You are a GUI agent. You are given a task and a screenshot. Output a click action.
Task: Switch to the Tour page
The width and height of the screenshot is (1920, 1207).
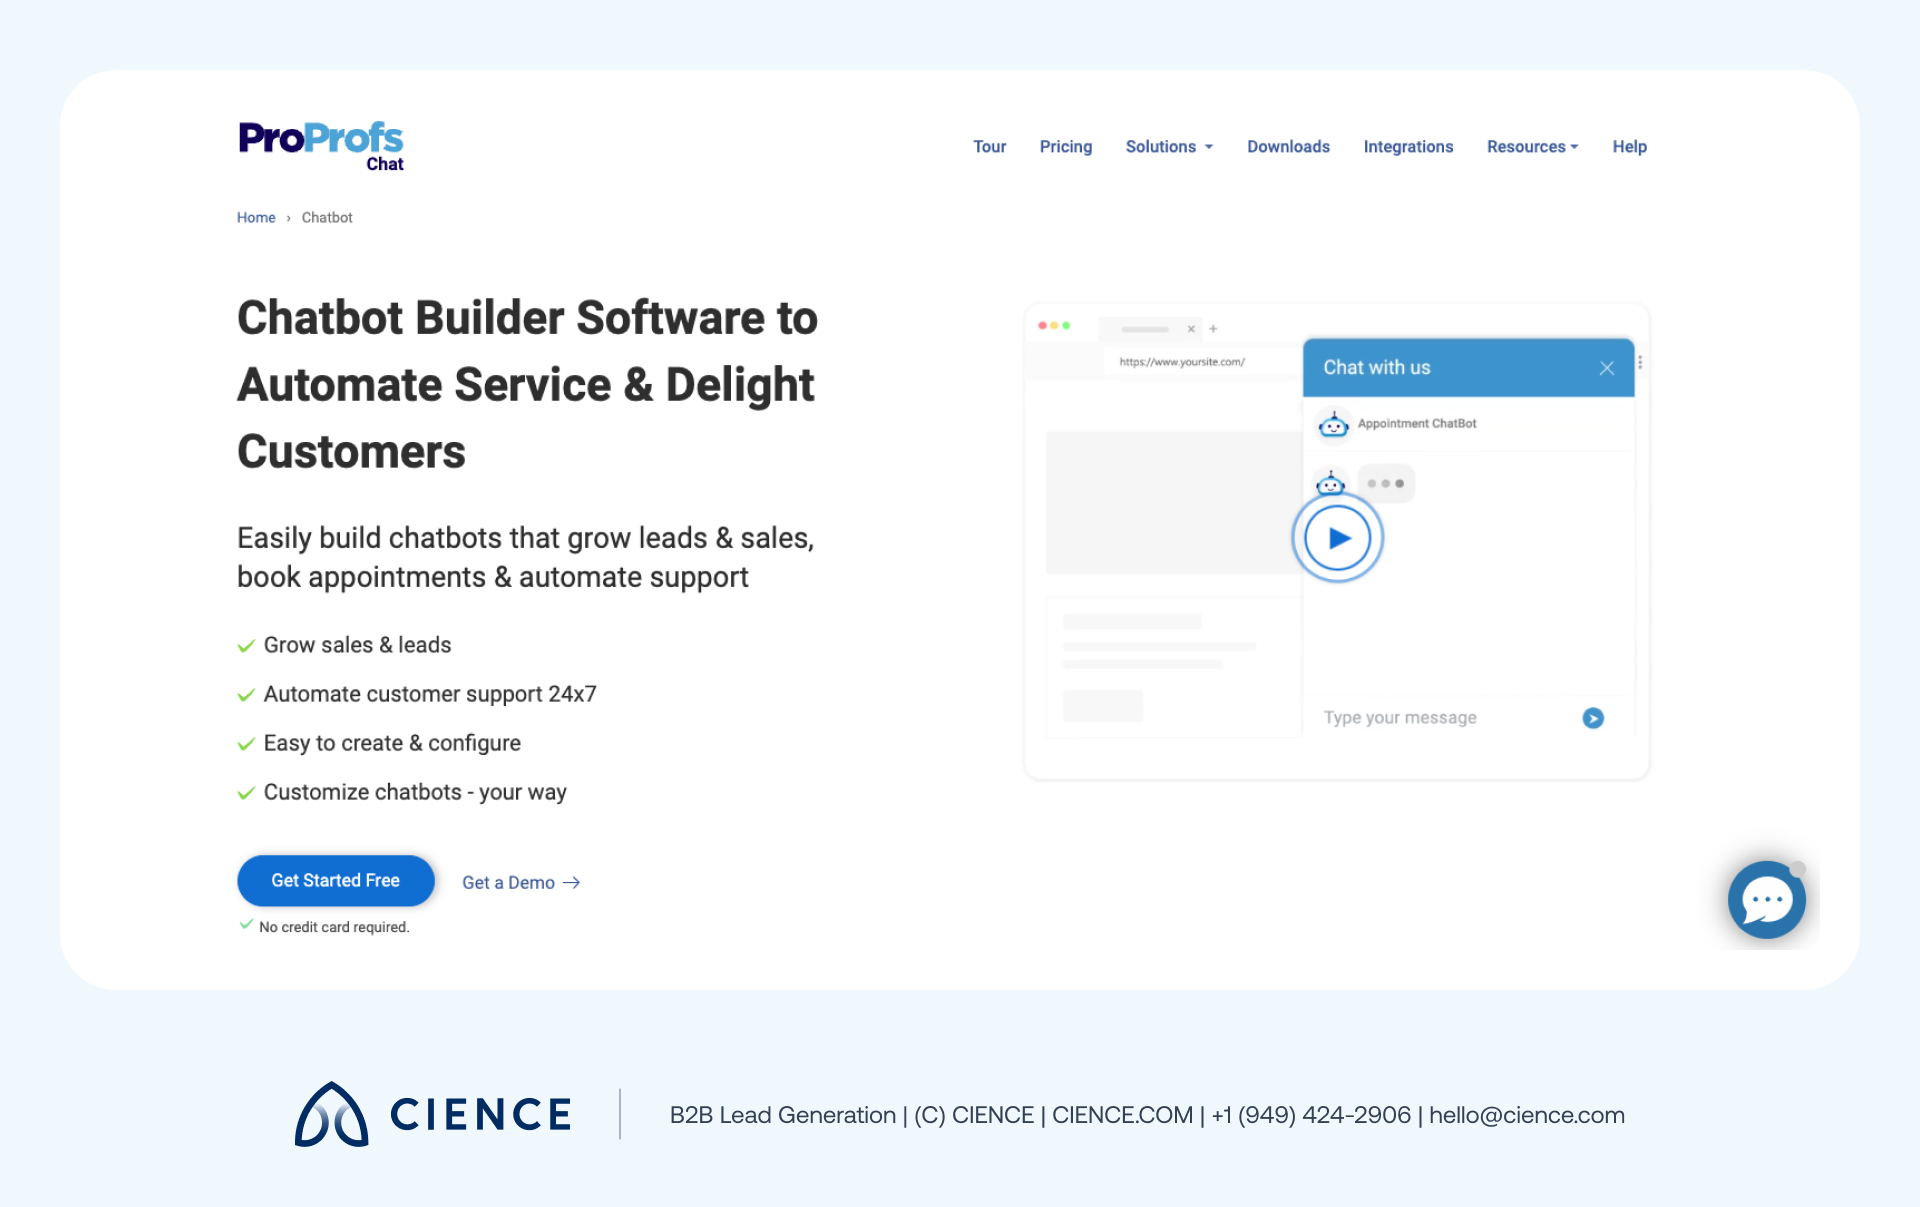click(x=989, y=146)
